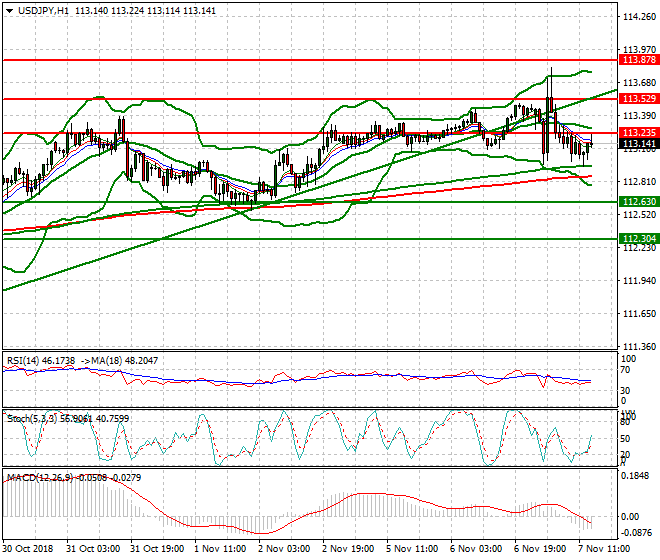
Task: Click the 2 Nov 03:00 time axis label
Action: tap(284, 549)
